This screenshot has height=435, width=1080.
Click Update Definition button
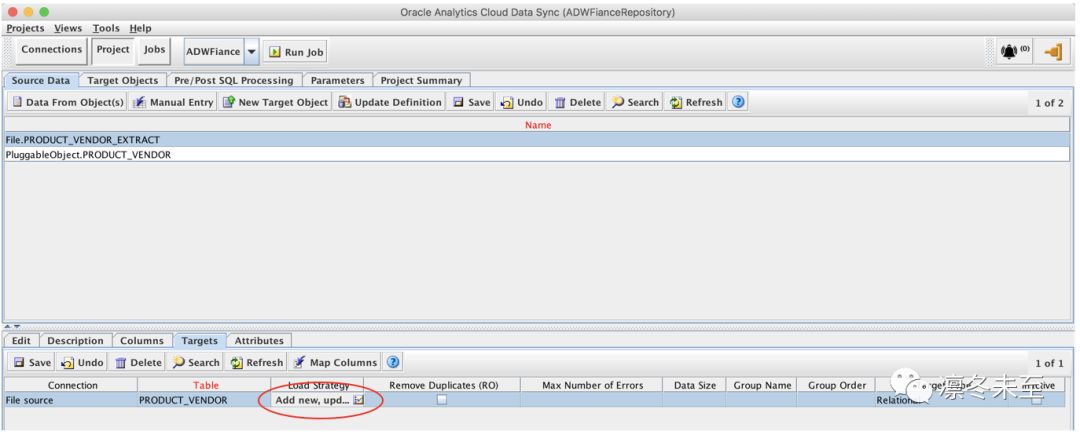pyautogui.click(x=390, y=103)
